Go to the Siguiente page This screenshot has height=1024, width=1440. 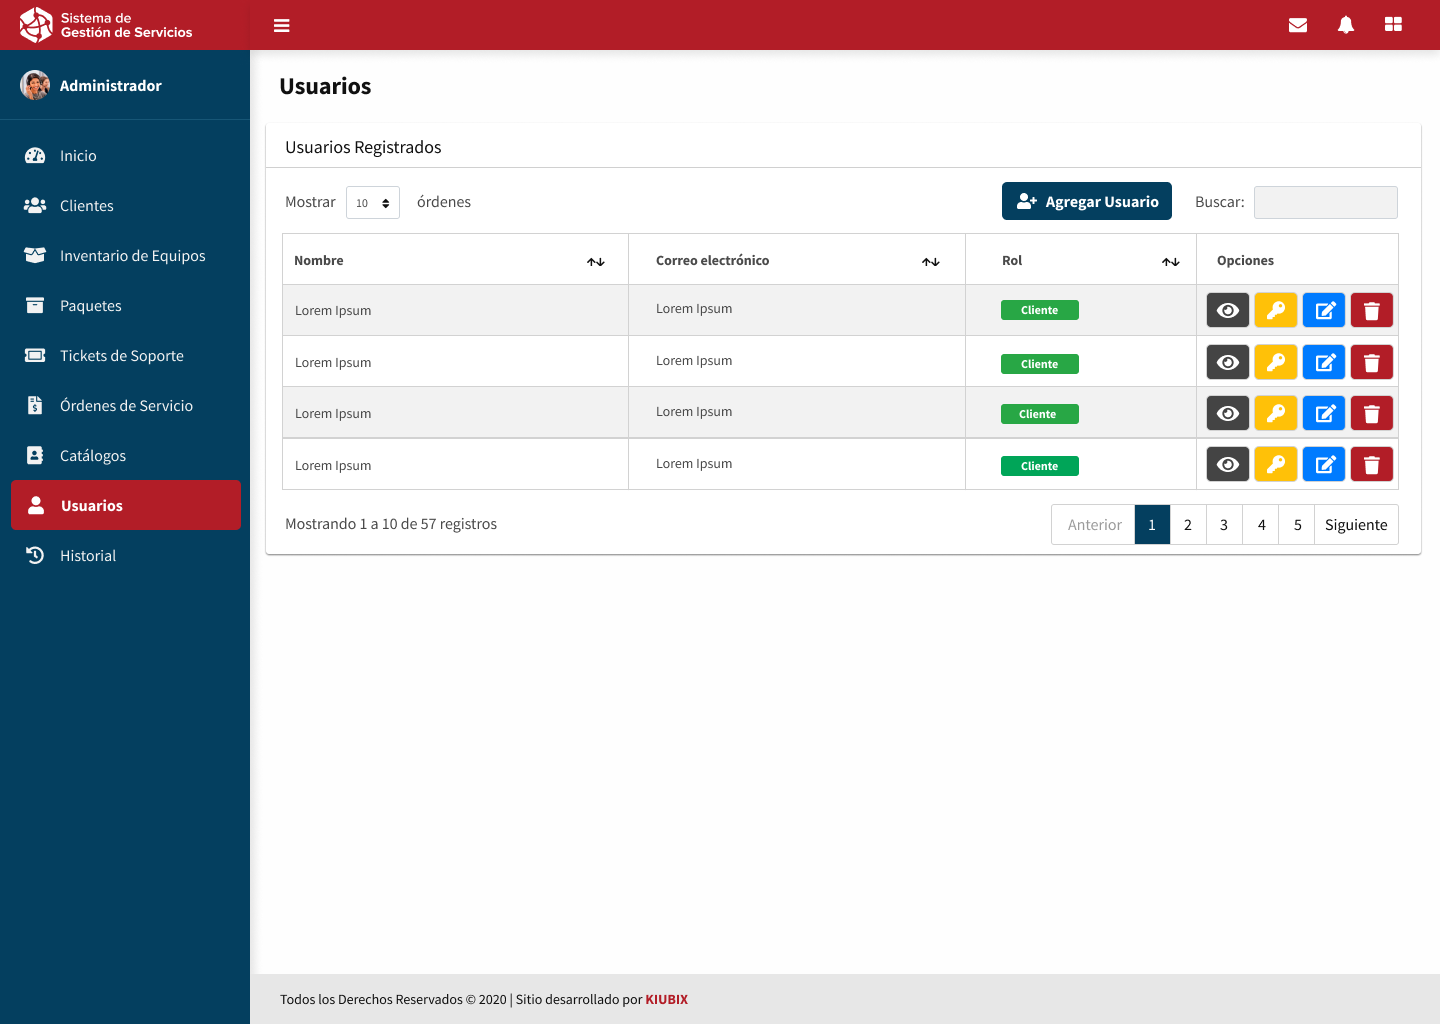[1356, 525]
